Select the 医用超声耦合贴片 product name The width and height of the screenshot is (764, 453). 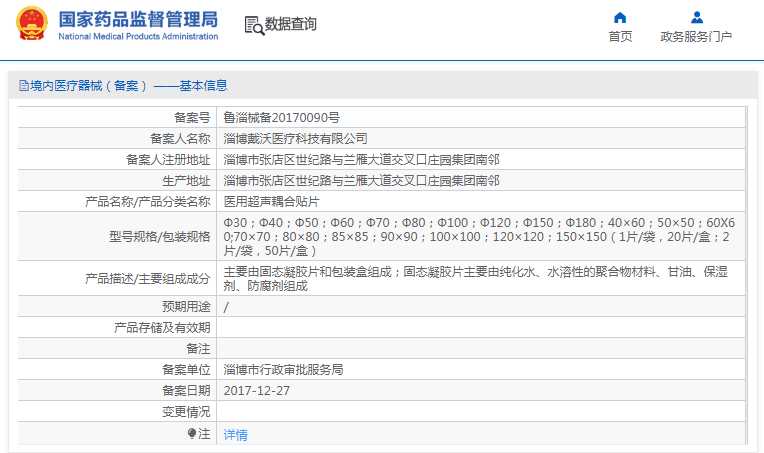[x=271, y=201]
